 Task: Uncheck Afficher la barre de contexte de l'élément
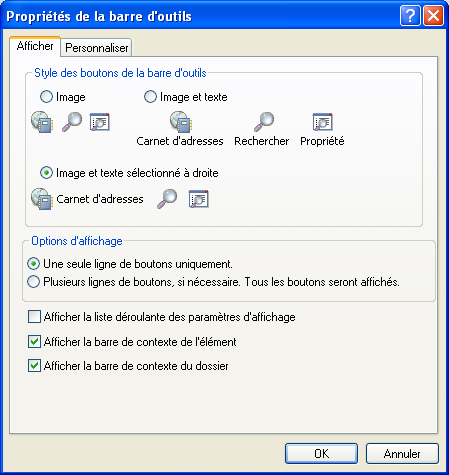(34, 342)
